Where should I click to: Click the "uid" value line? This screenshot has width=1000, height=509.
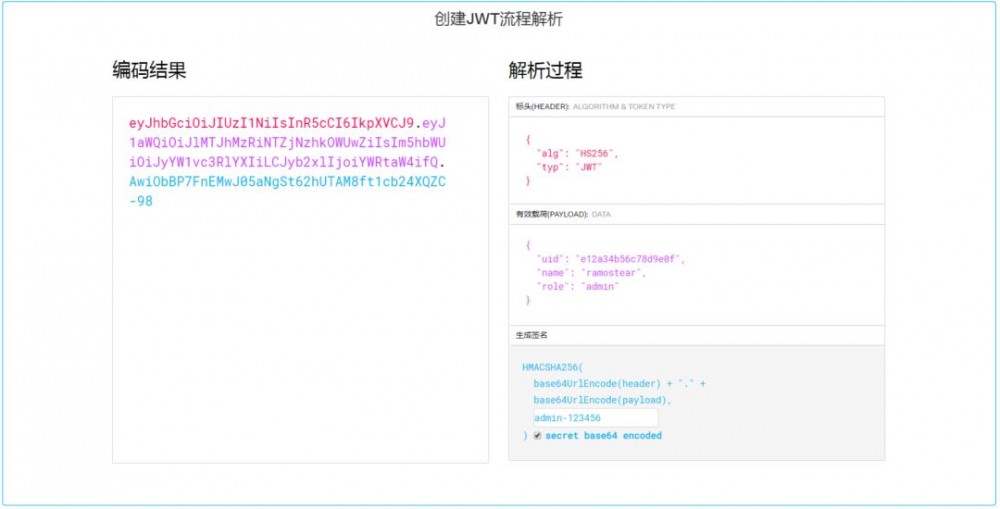pos(611,260)
